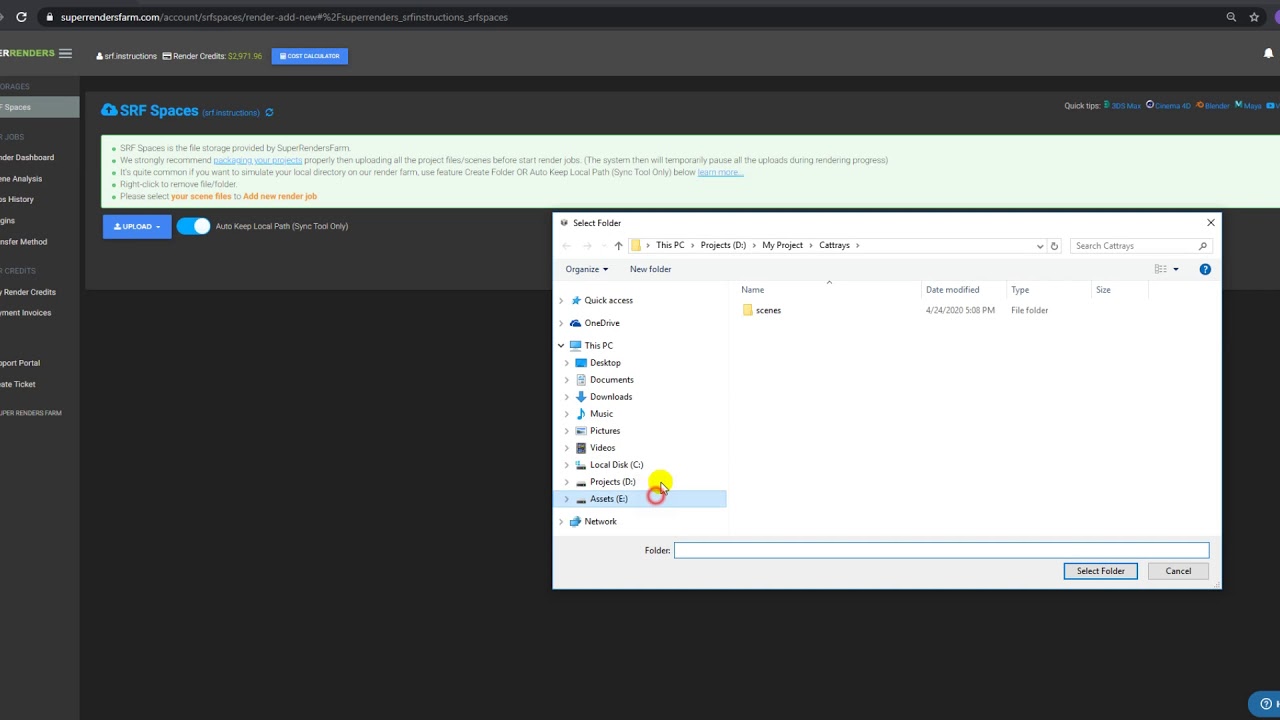Open the Organize dropdown menu
This screenshot has width=1280, height=720.
coord(586,269)
